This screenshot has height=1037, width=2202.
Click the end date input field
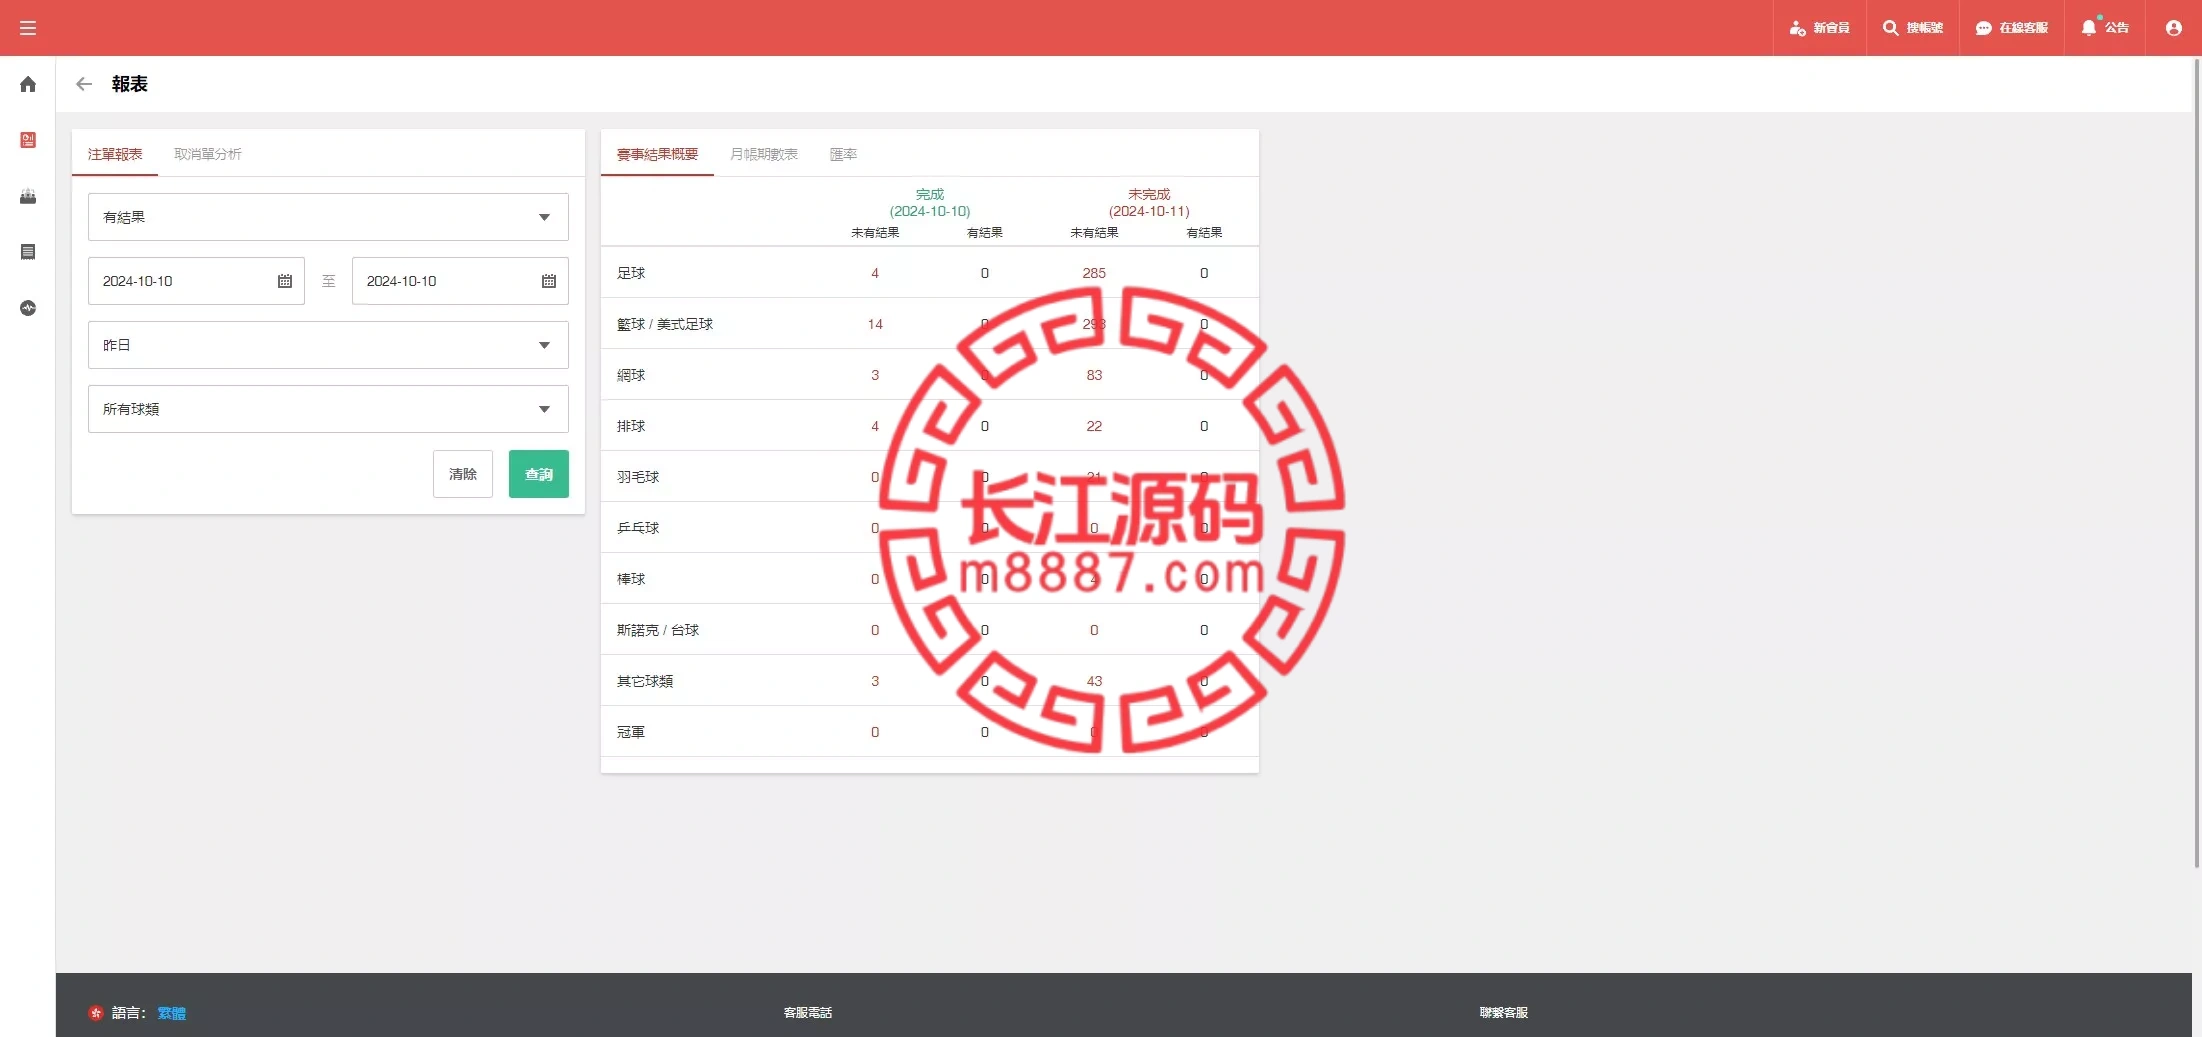(460, 281)
